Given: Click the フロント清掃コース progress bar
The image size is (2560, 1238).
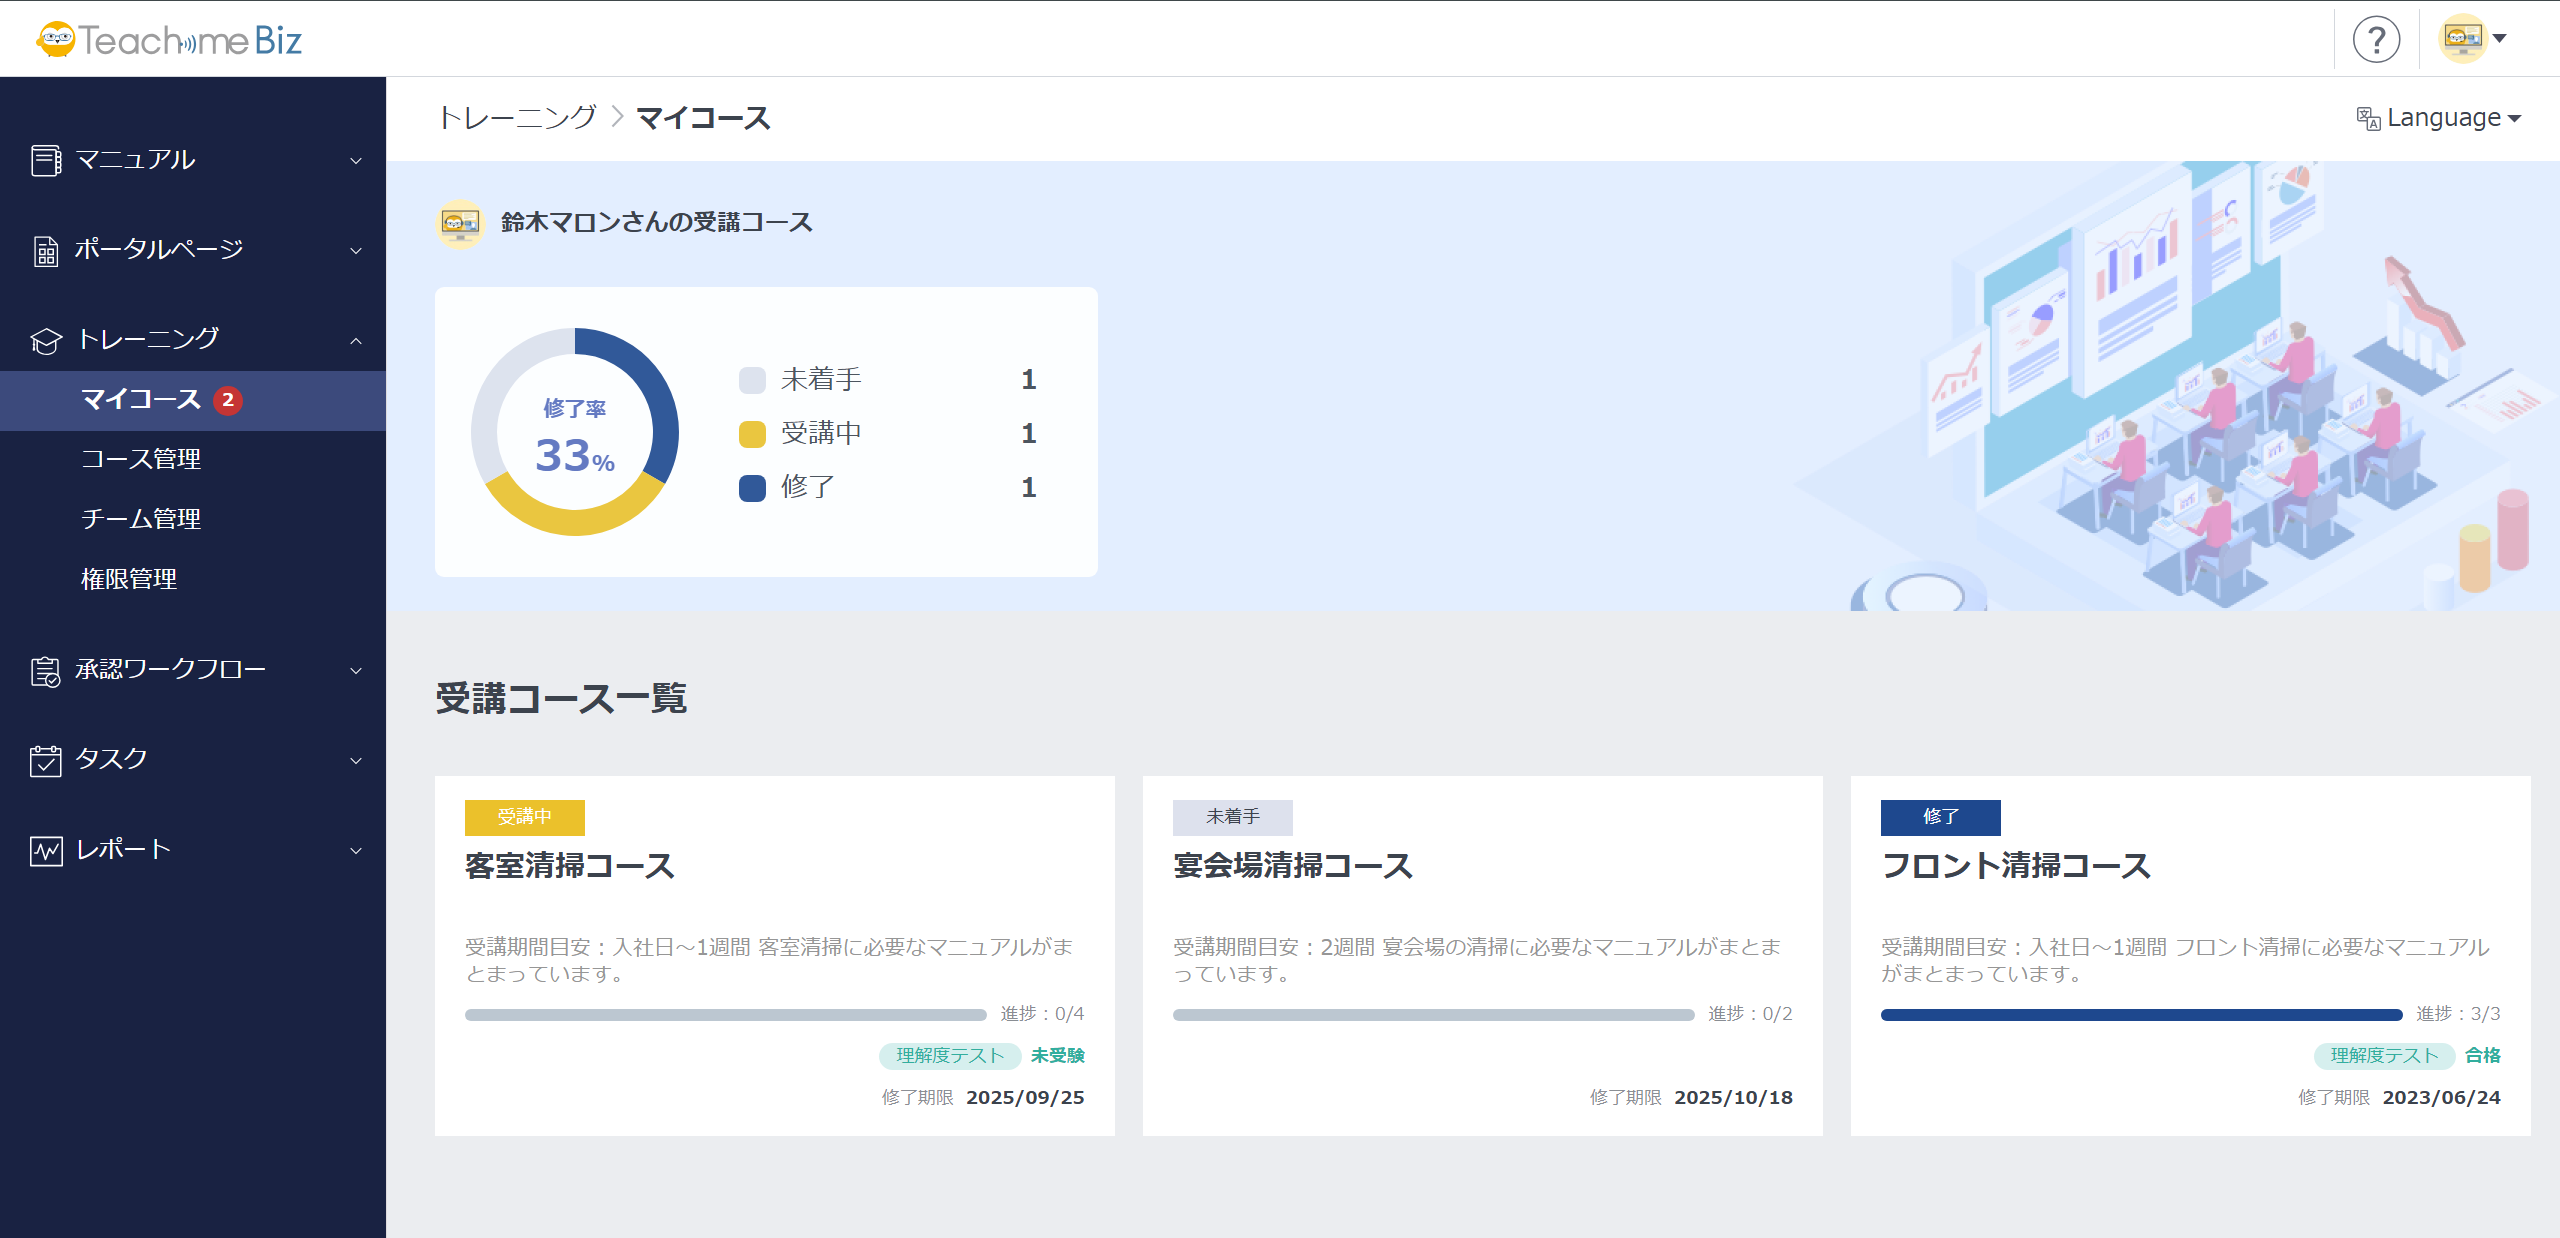Looking at the screenshot, I should click(2140, 1015).
